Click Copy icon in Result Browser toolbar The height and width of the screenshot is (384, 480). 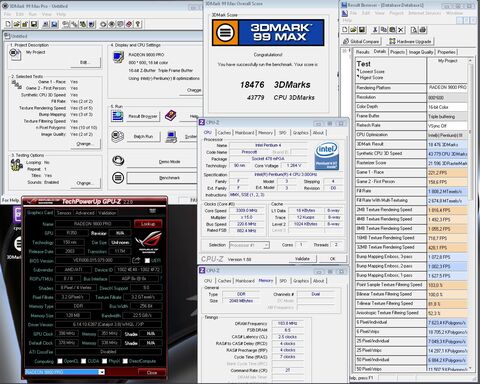[384, 30]
